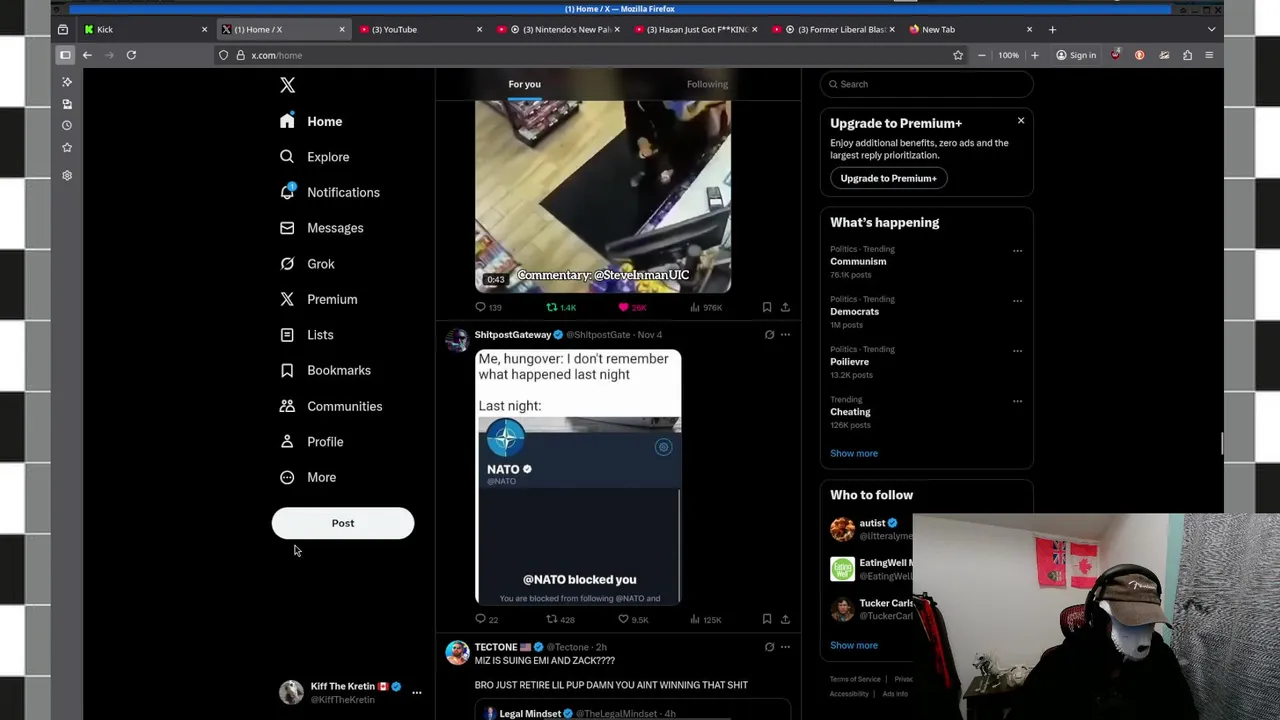Click the Upgrade to Premium+ button
Screen dimensions: 1280x720
(x=888, y=178)
